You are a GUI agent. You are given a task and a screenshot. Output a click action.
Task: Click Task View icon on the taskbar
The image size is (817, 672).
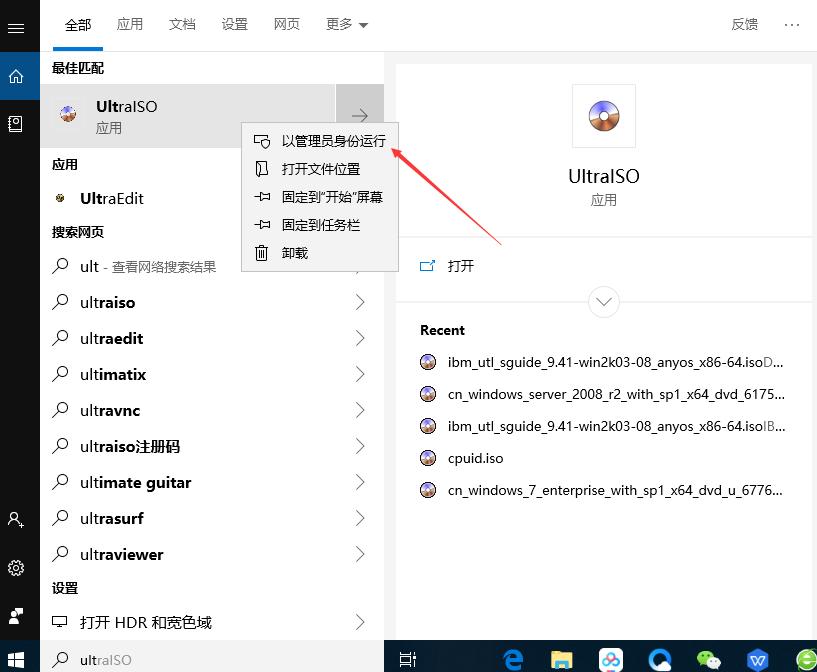tap(407, 658)
